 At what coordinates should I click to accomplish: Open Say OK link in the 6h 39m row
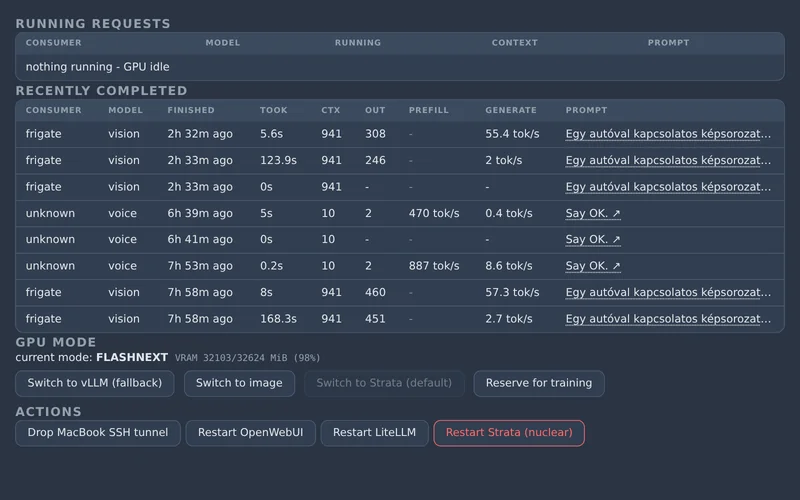[593, 214]
